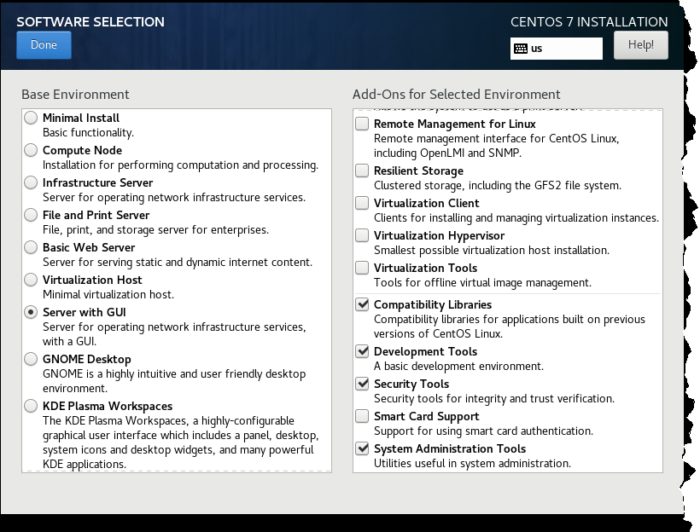The height and width of the screenshot is (532, 700).
Task: Click the Done button
Action: click(44, 45)
